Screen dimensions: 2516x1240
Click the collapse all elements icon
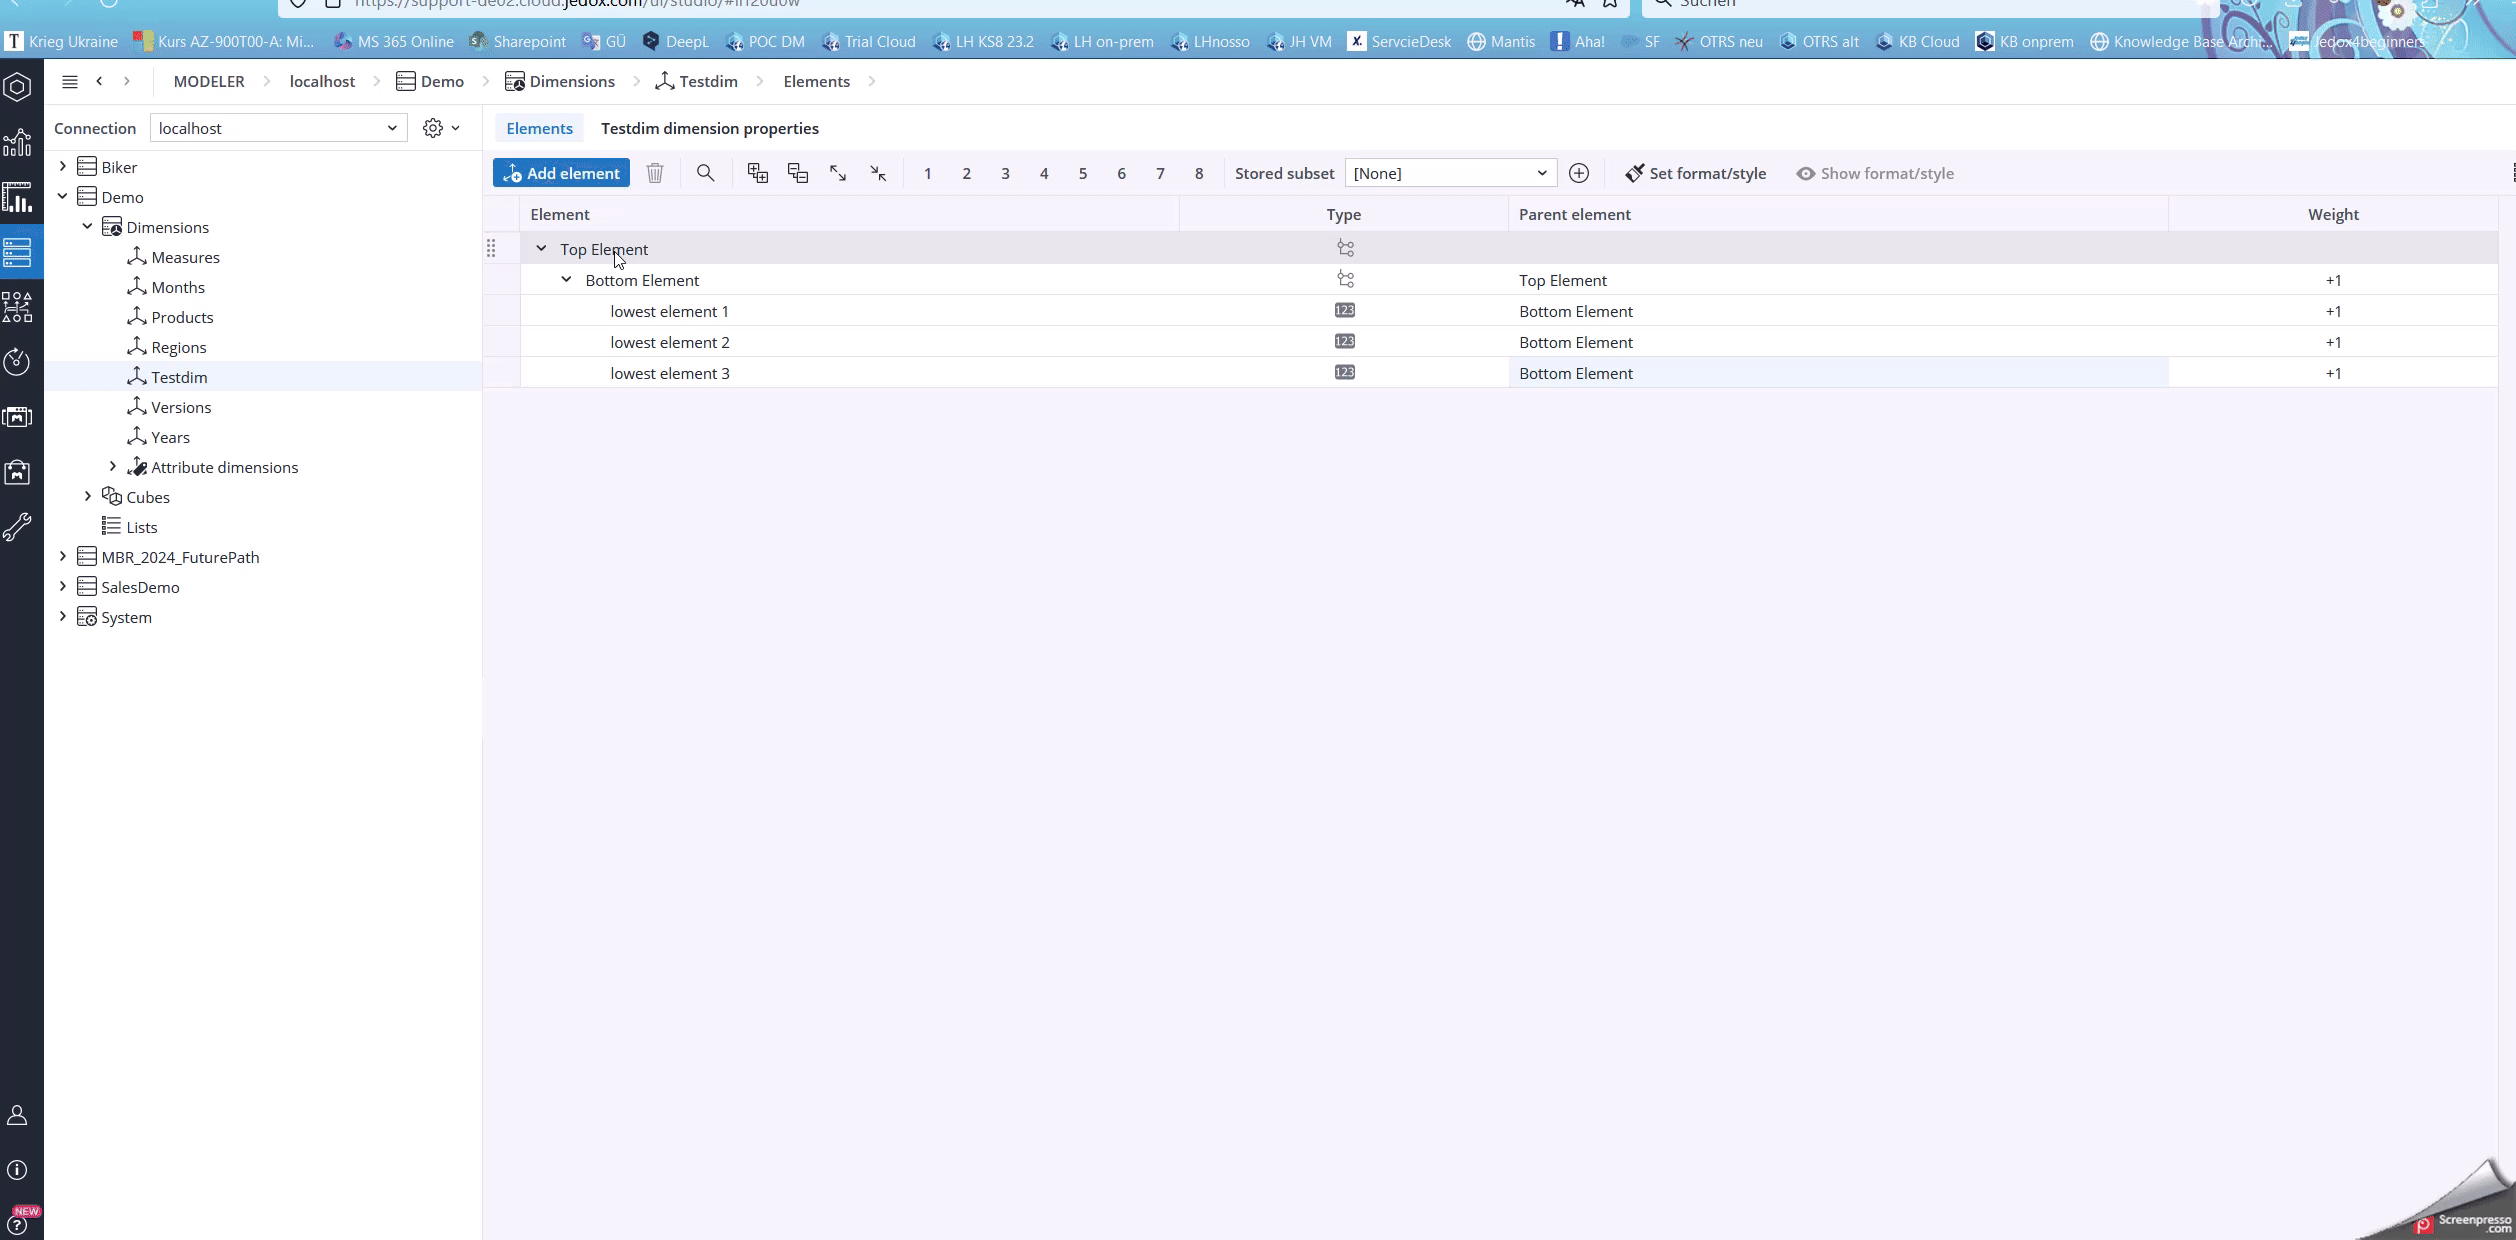pos(797,173)
